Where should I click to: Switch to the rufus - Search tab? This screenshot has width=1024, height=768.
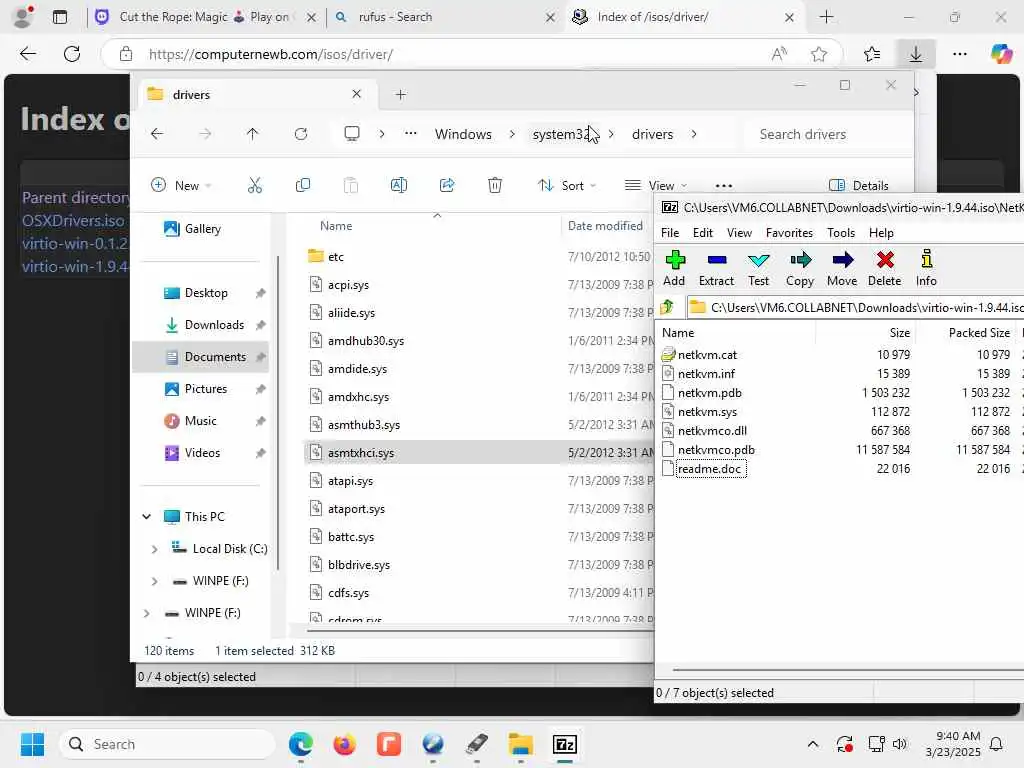444,17
